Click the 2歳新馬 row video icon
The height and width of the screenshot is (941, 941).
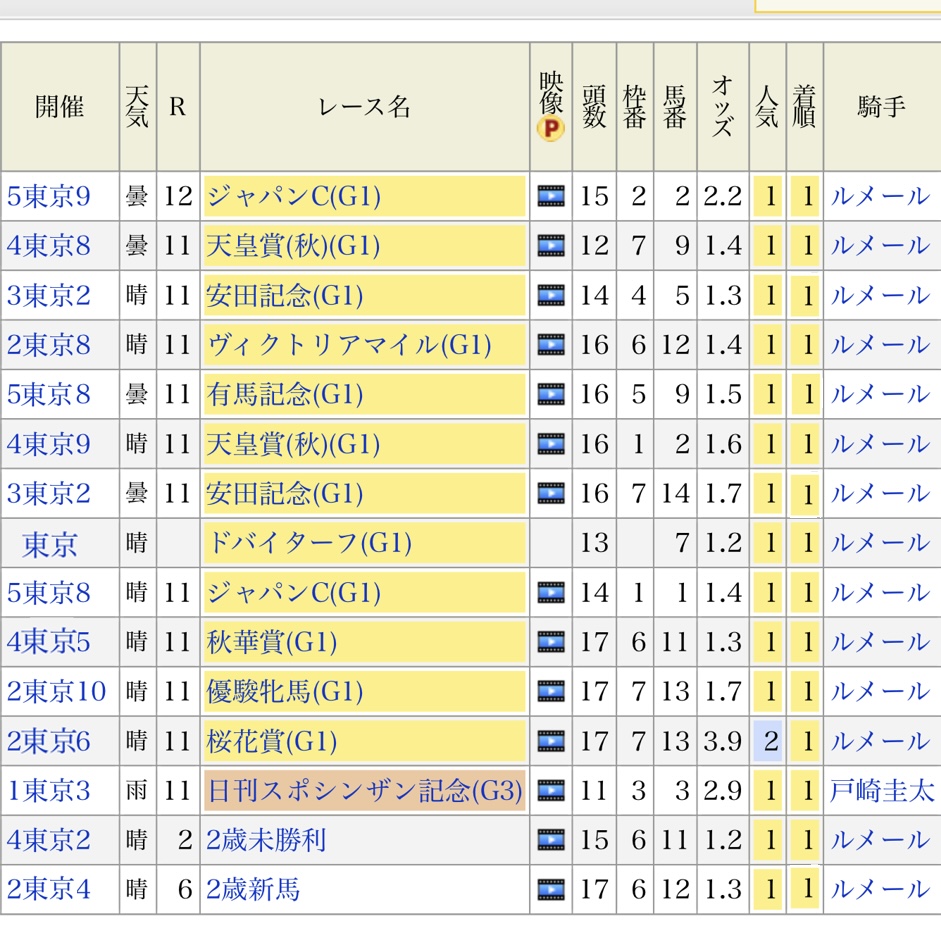click(x=550, y=890)
